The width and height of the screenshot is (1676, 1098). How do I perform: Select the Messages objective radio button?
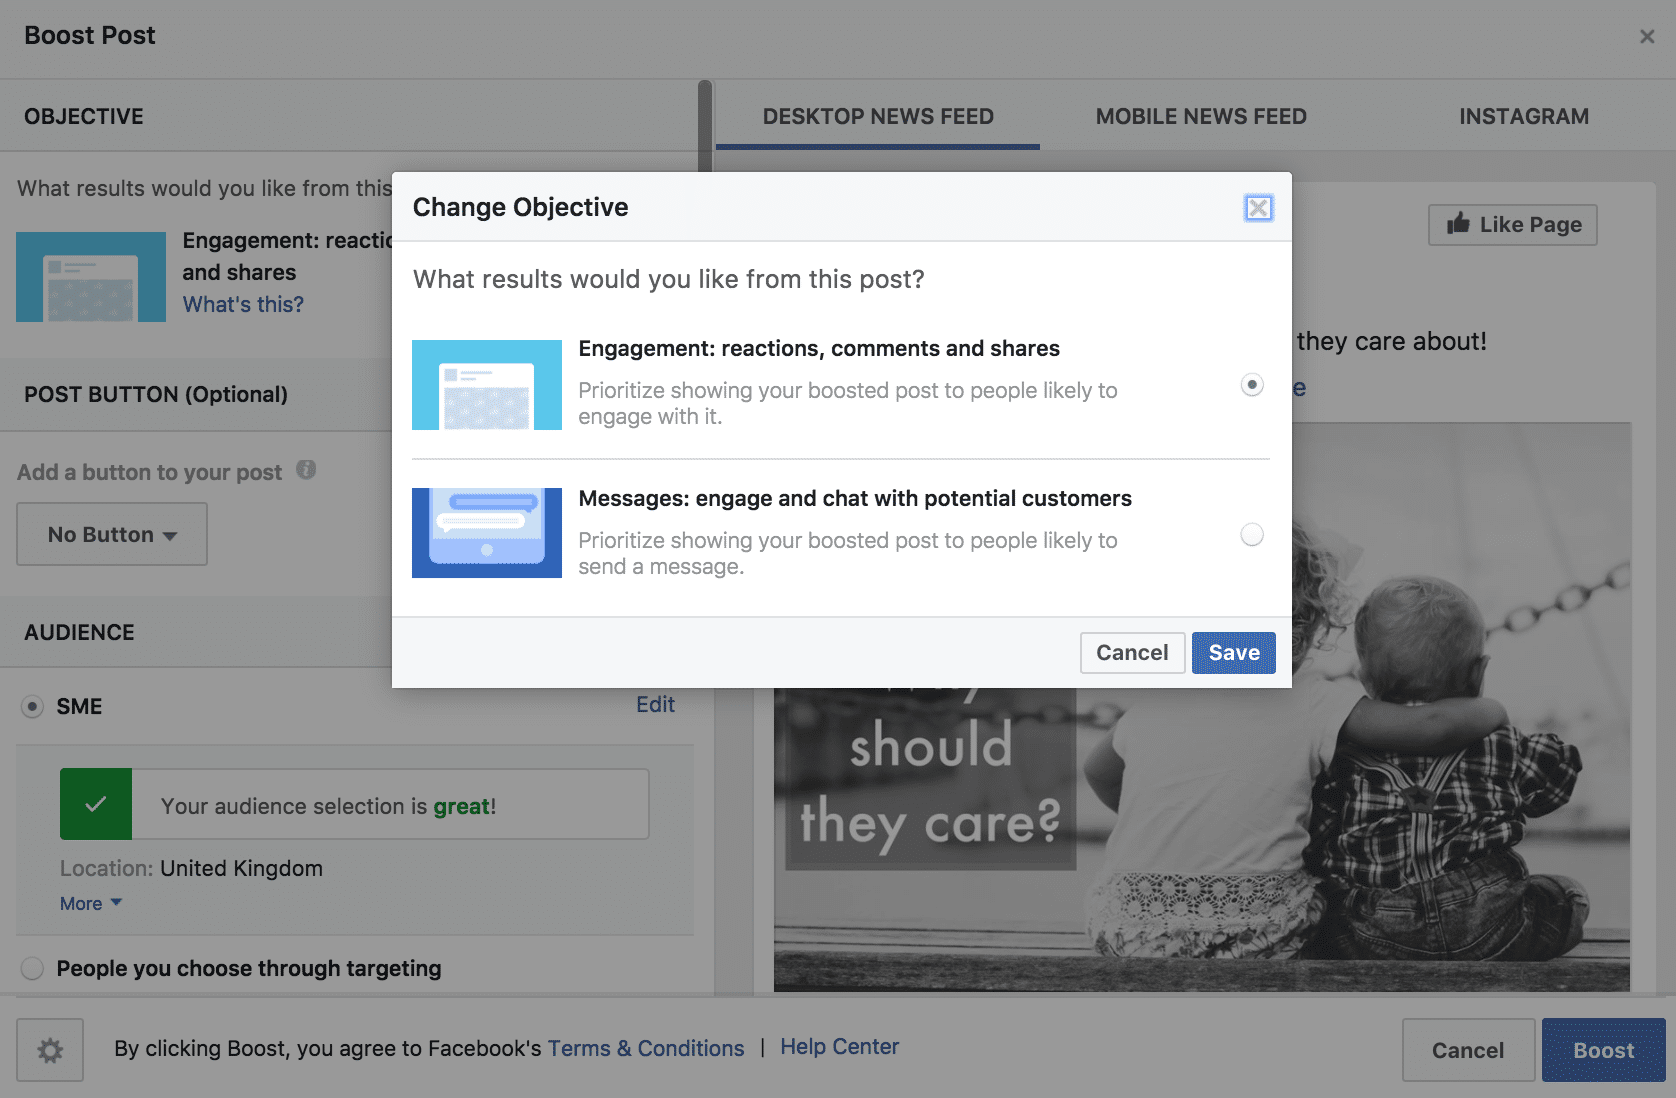pyautogui.click(x=1252, y=534)
